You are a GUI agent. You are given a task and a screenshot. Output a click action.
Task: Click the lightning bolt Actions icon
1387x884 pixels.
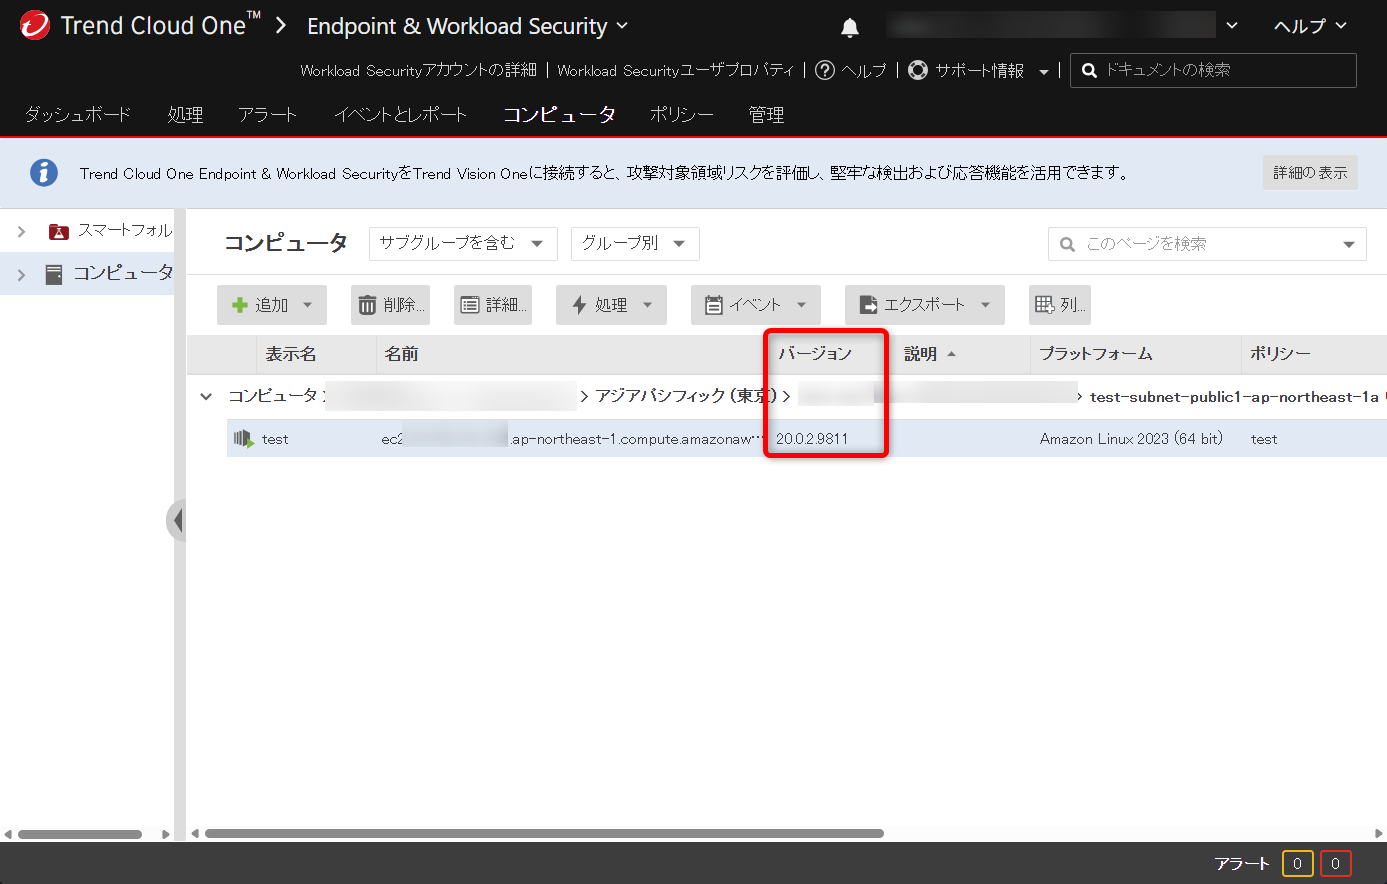tap(579, 305)
